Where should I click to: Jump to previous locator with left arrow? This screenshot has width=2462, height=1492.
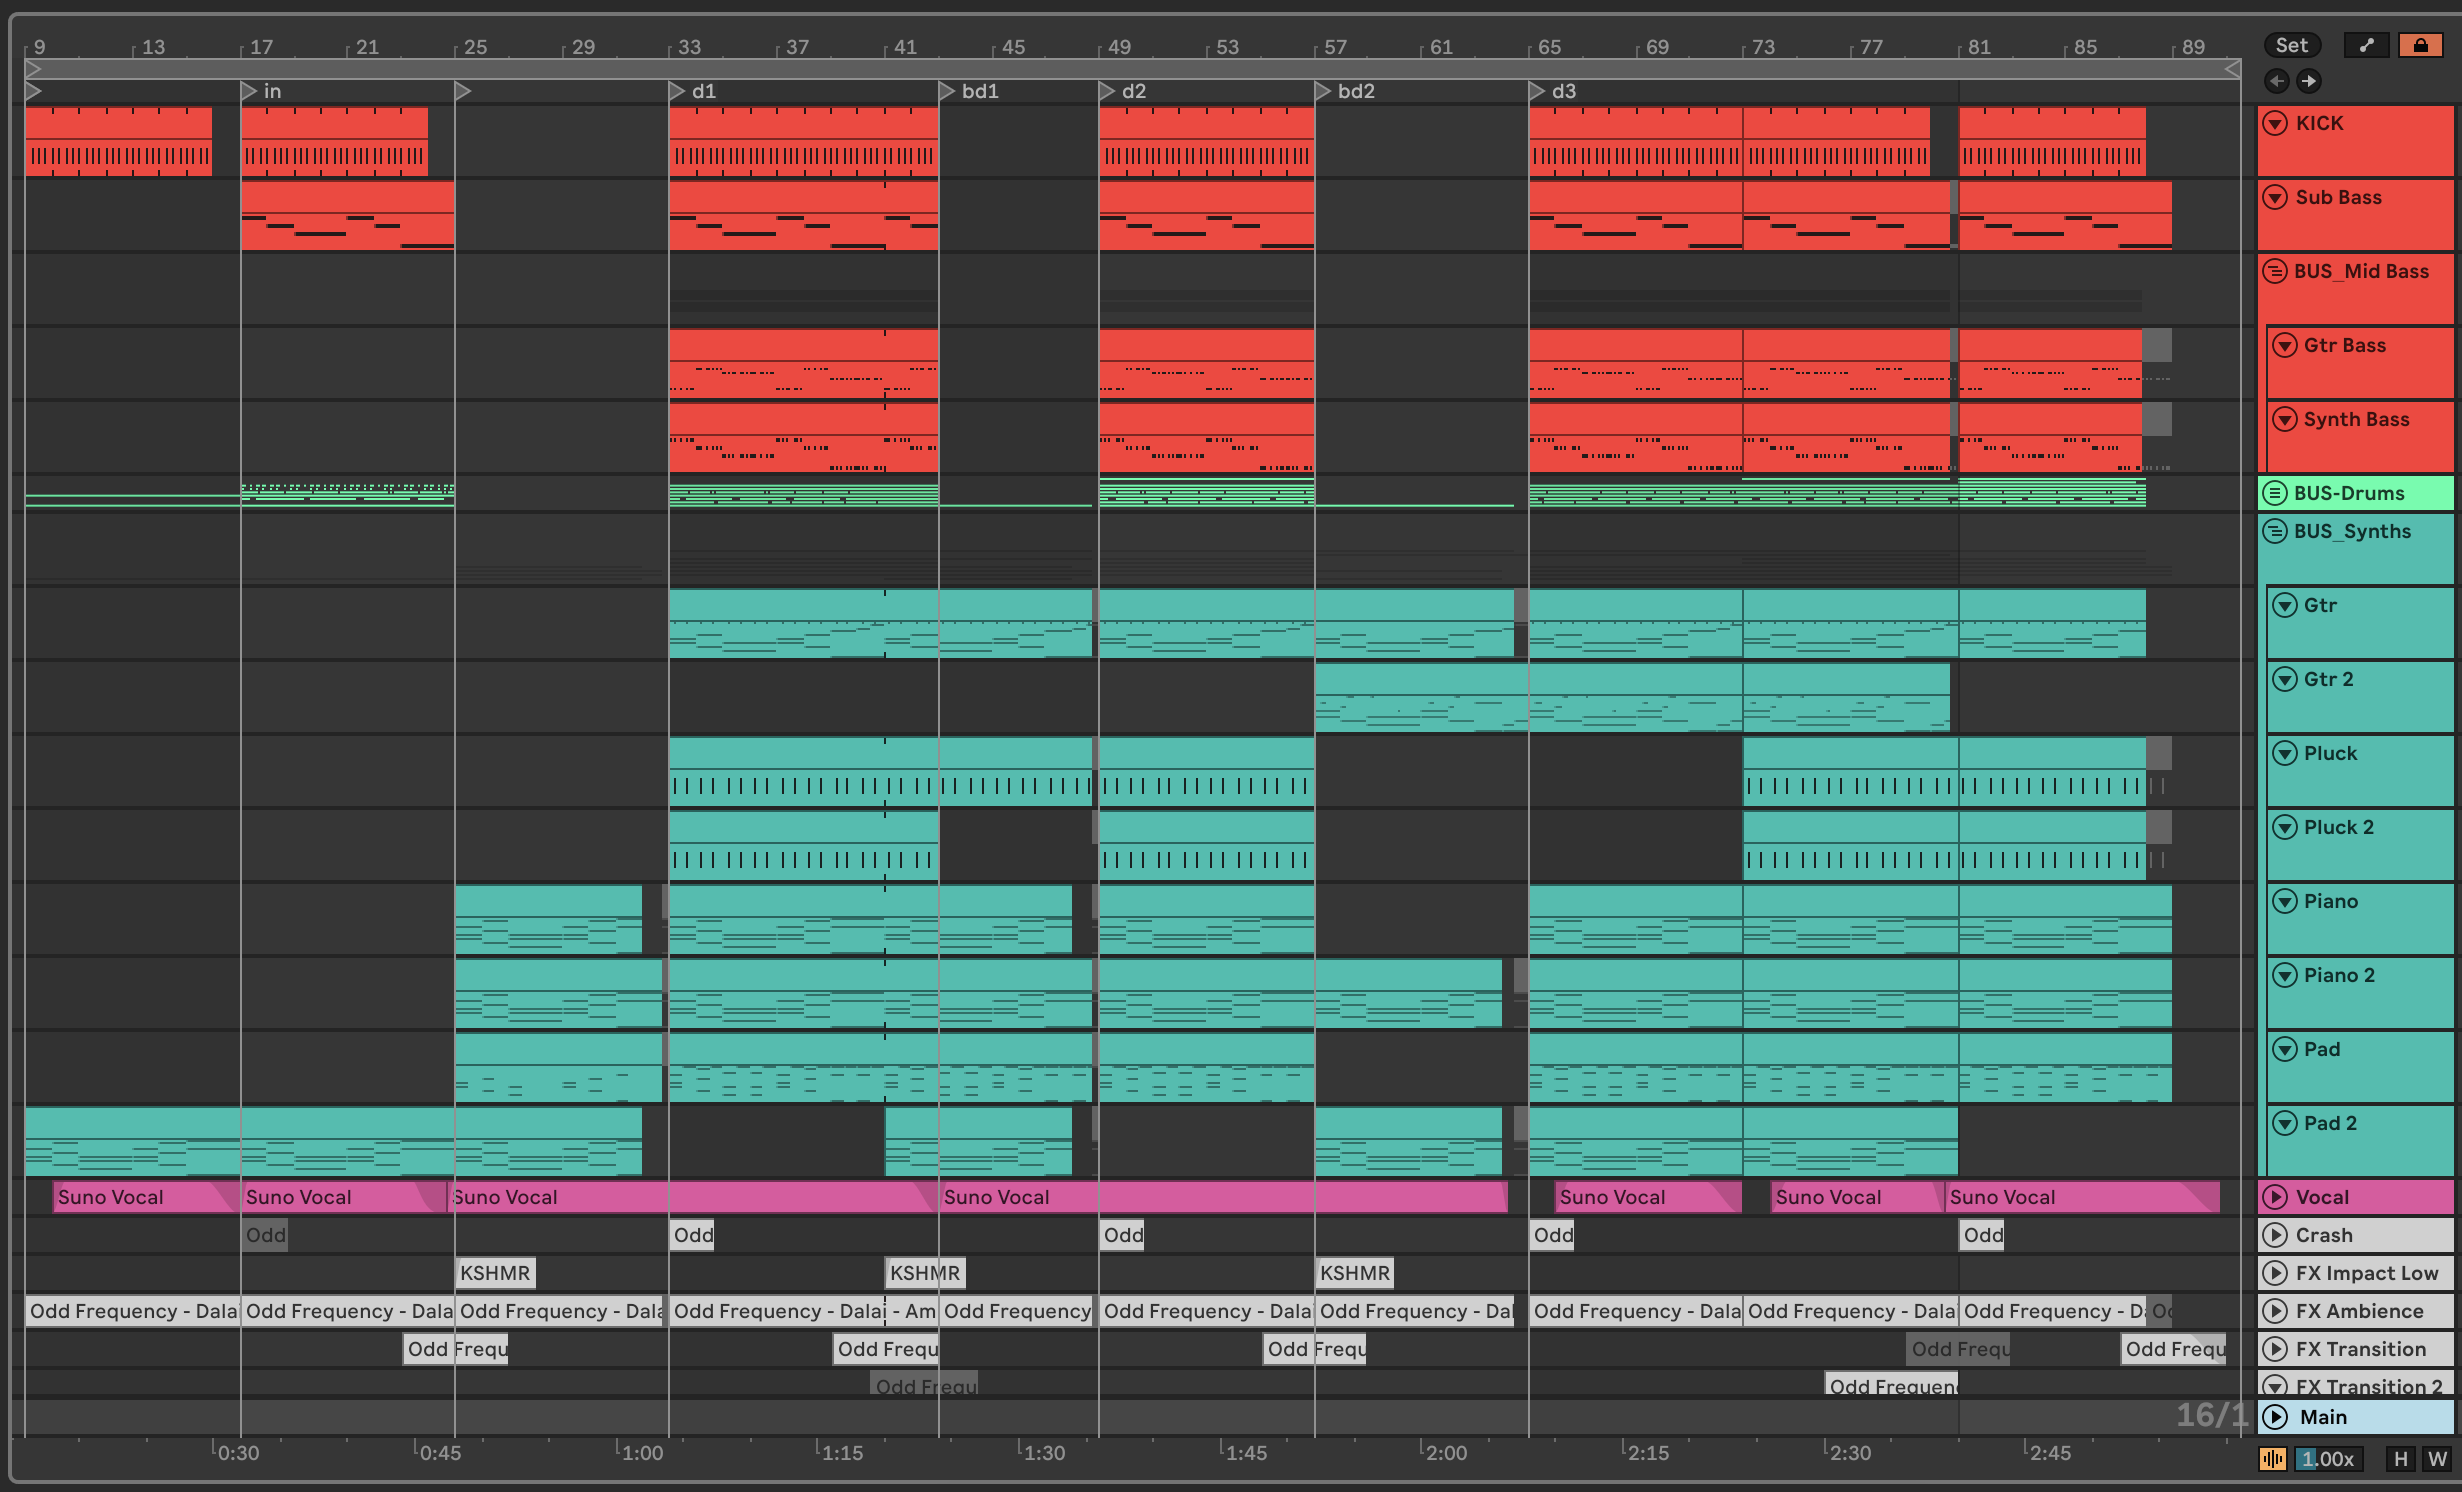pos(2277,81)
